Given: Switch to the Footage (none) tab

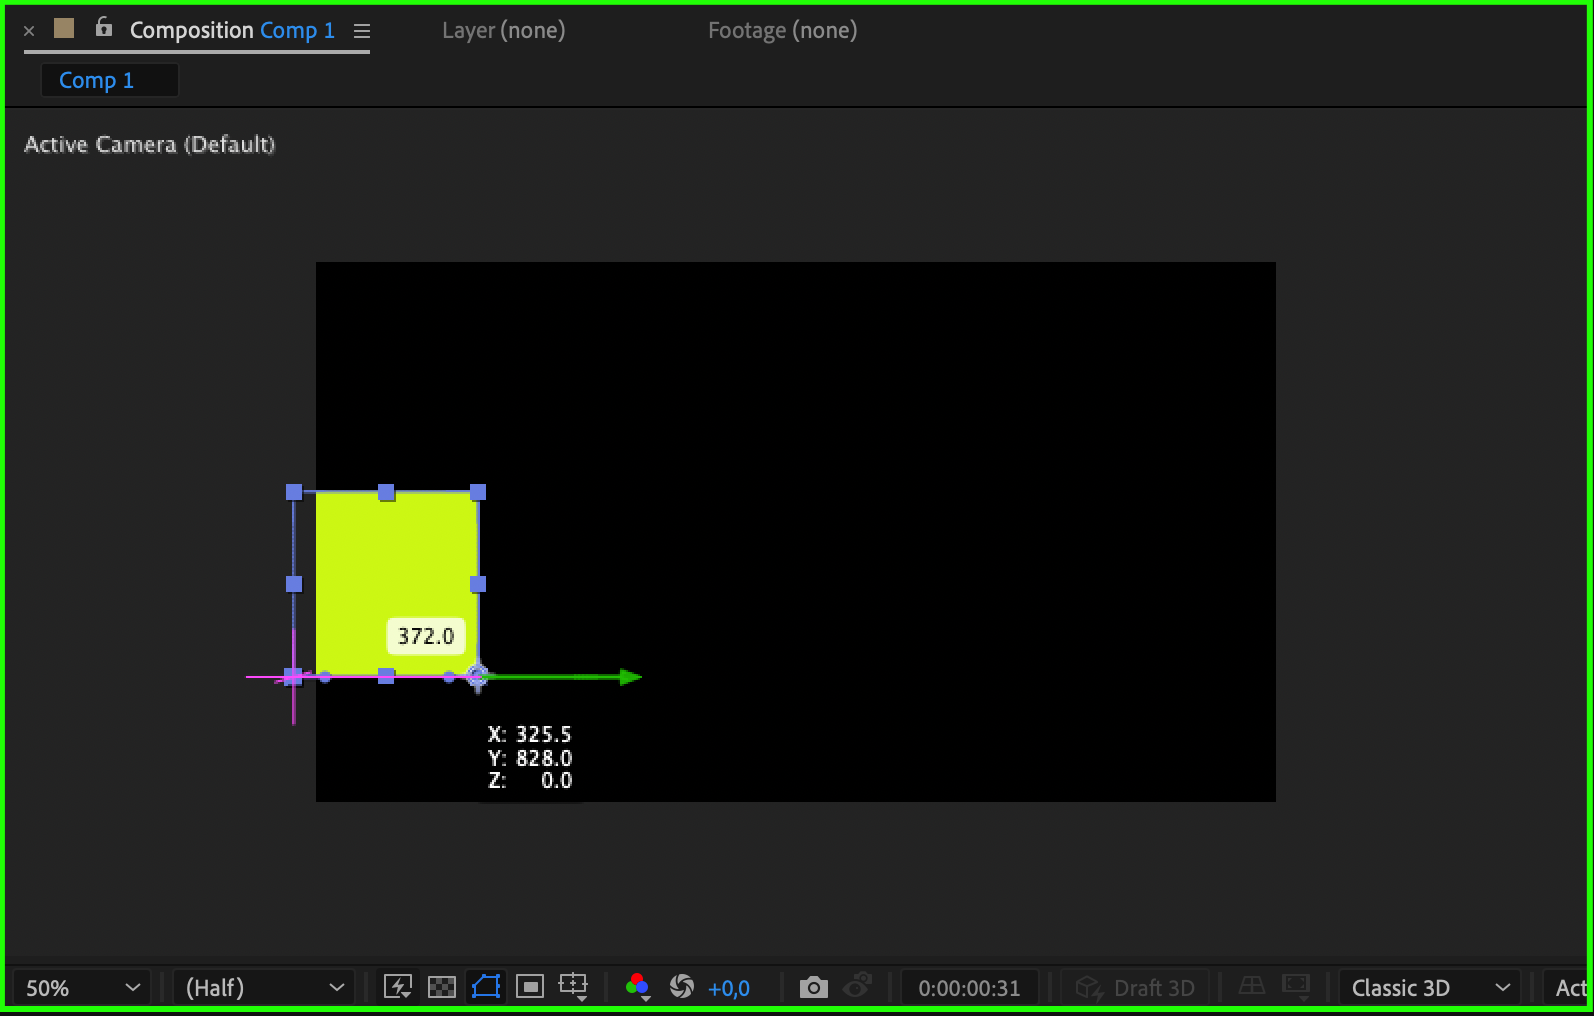Looking at the screenshot, I should coord(783,30).
